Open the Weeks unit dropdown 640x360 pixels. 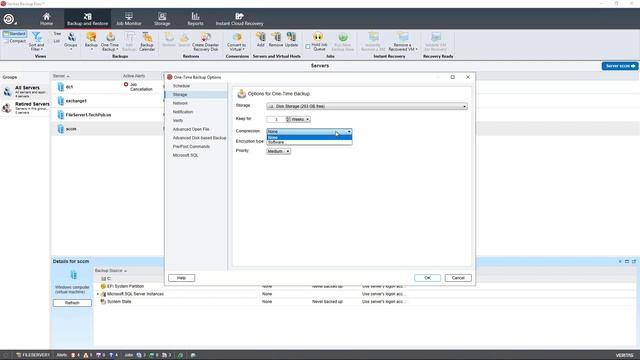[300, 119]
